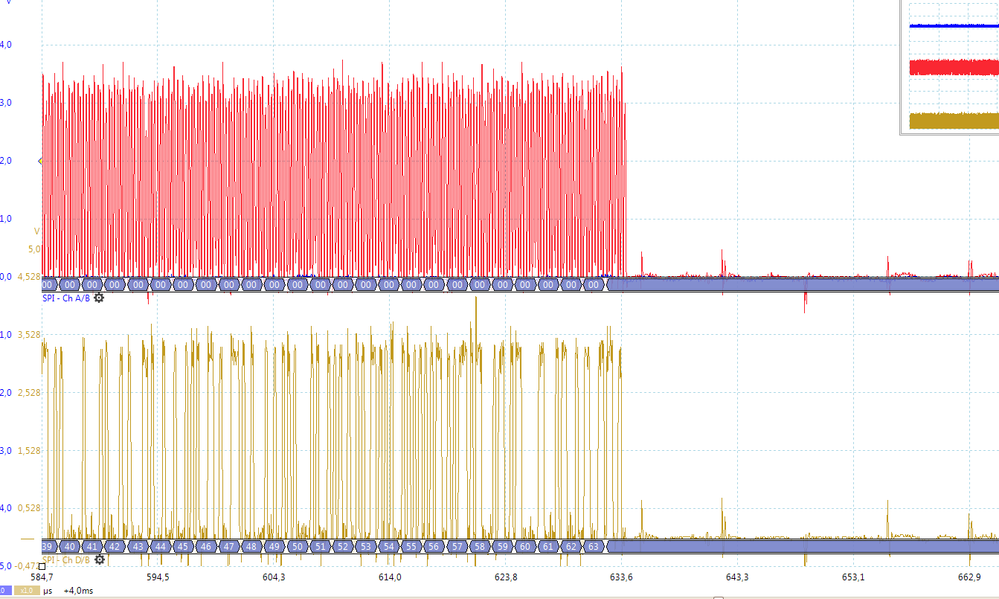999x599 pixels.
Task: Select decoded SPI packet 47
Action: click(x=228, y=546)
